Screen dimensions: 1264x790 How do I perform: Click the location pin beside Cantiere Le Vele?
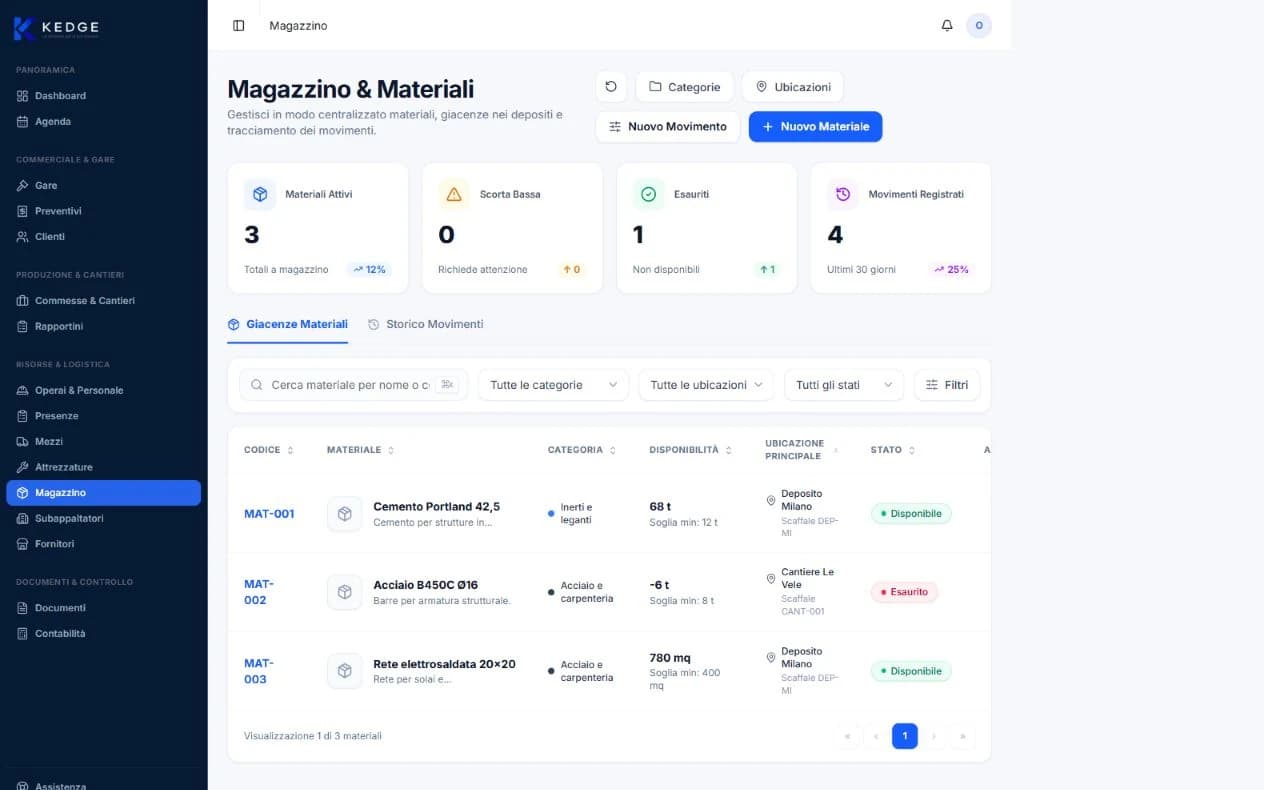tap(771, 579)
